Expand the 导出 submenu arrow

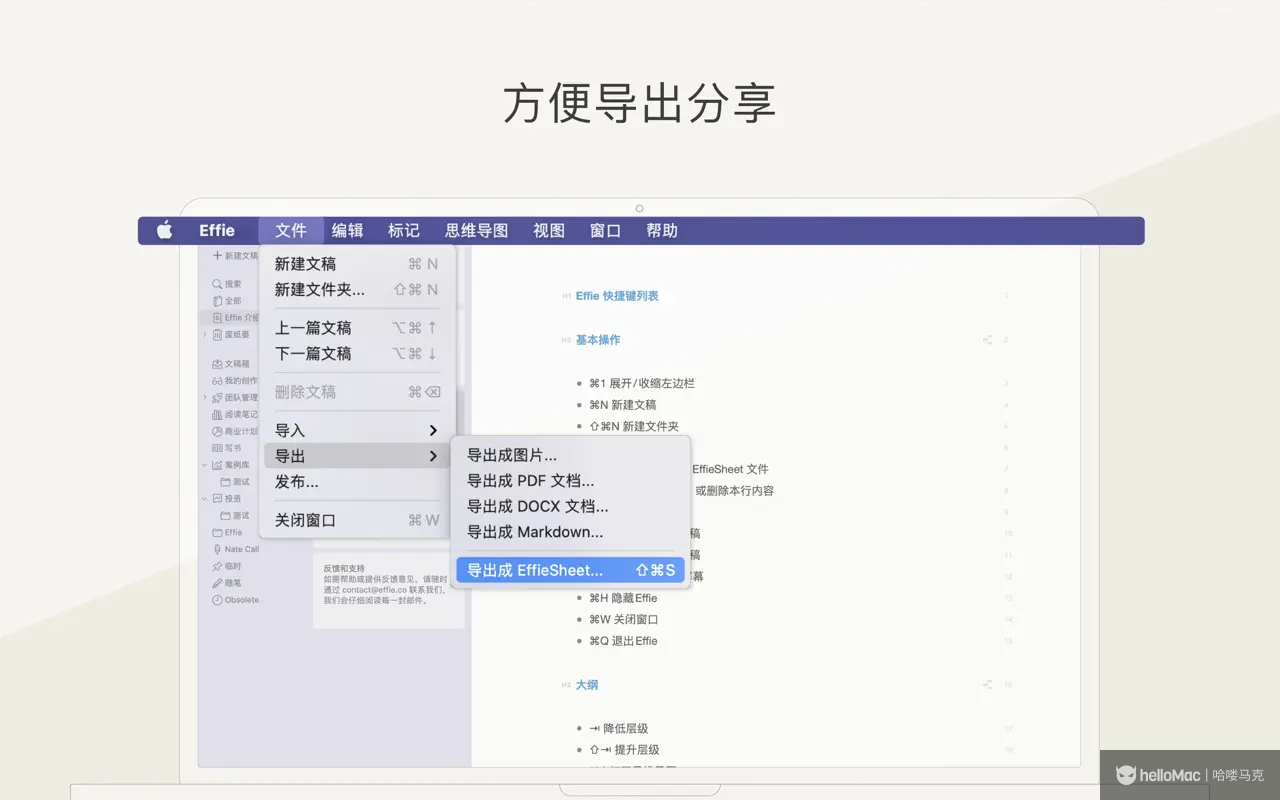(433, 456)
